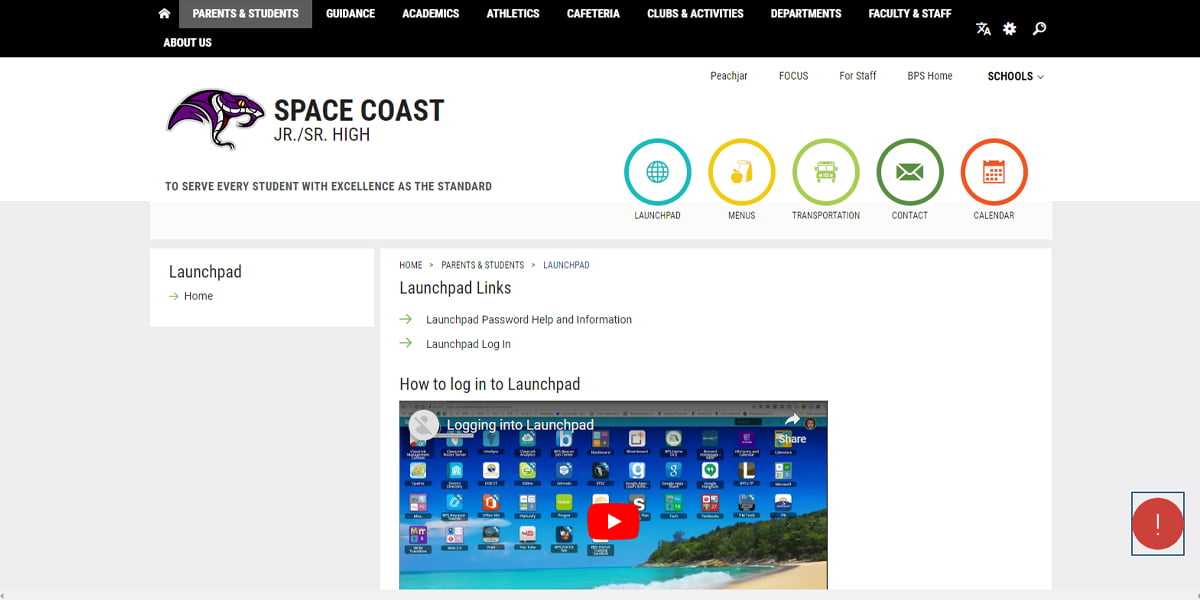Open the Launchpad globe icon
Screen dimensions: 1200x600
point(657,172)
